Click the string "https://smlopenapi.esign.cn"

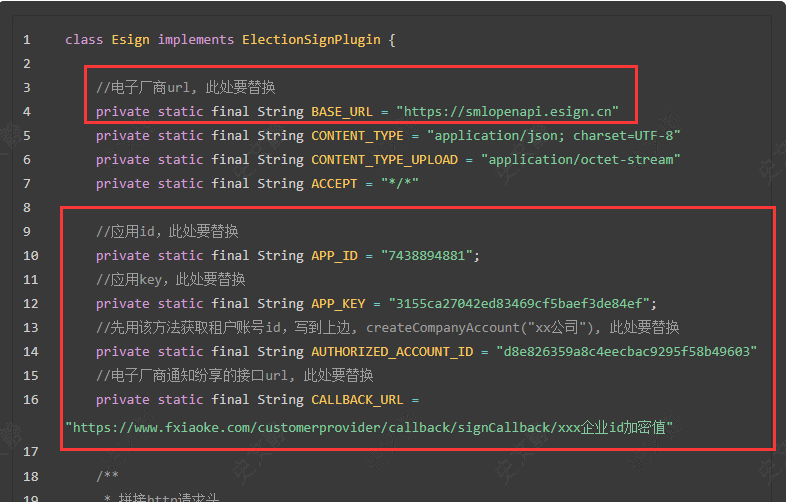507,112
